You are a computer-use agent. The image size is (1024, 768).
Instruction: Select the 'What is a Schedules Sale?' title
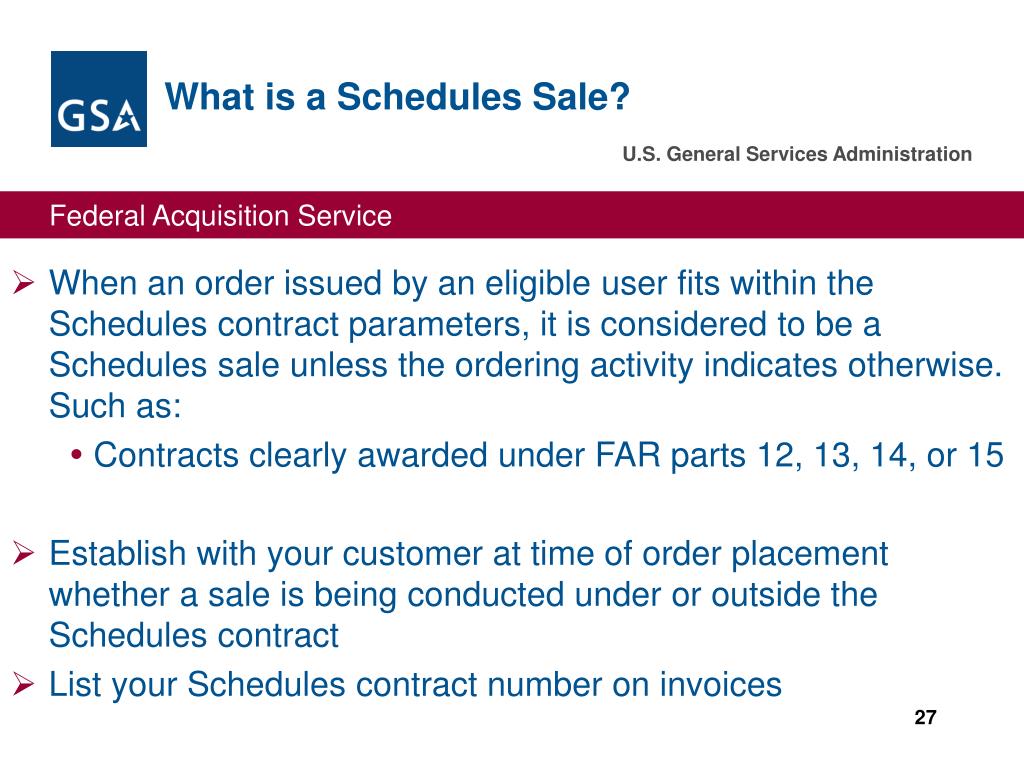[397, 97]
